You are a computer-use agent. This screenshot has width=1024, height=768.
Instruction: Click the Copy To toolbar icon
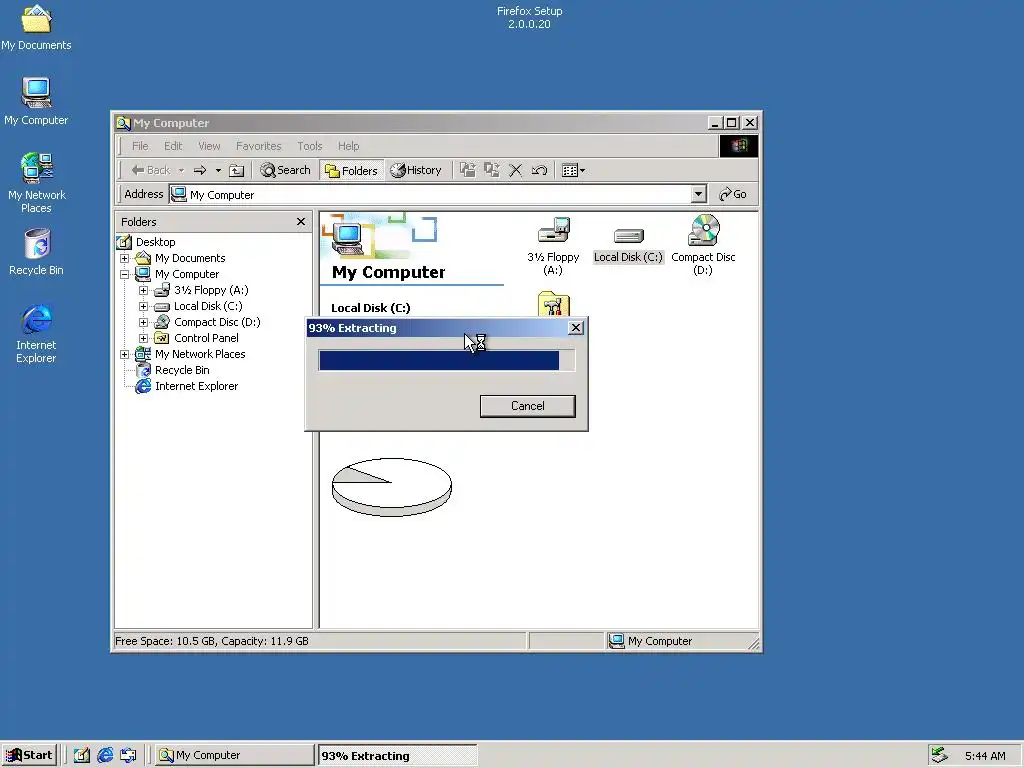pos(492,170)
